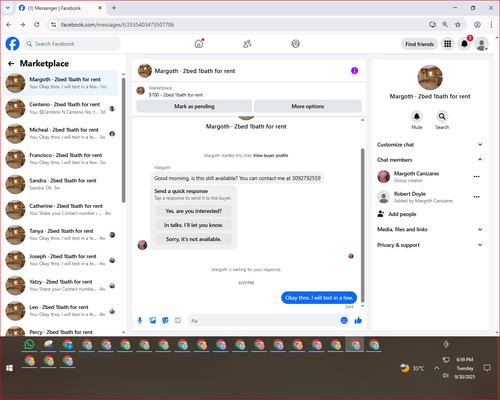Viewport: 500px width, 400px height.
Task: Expand Privacy & support section
Action: click(430, 245)
